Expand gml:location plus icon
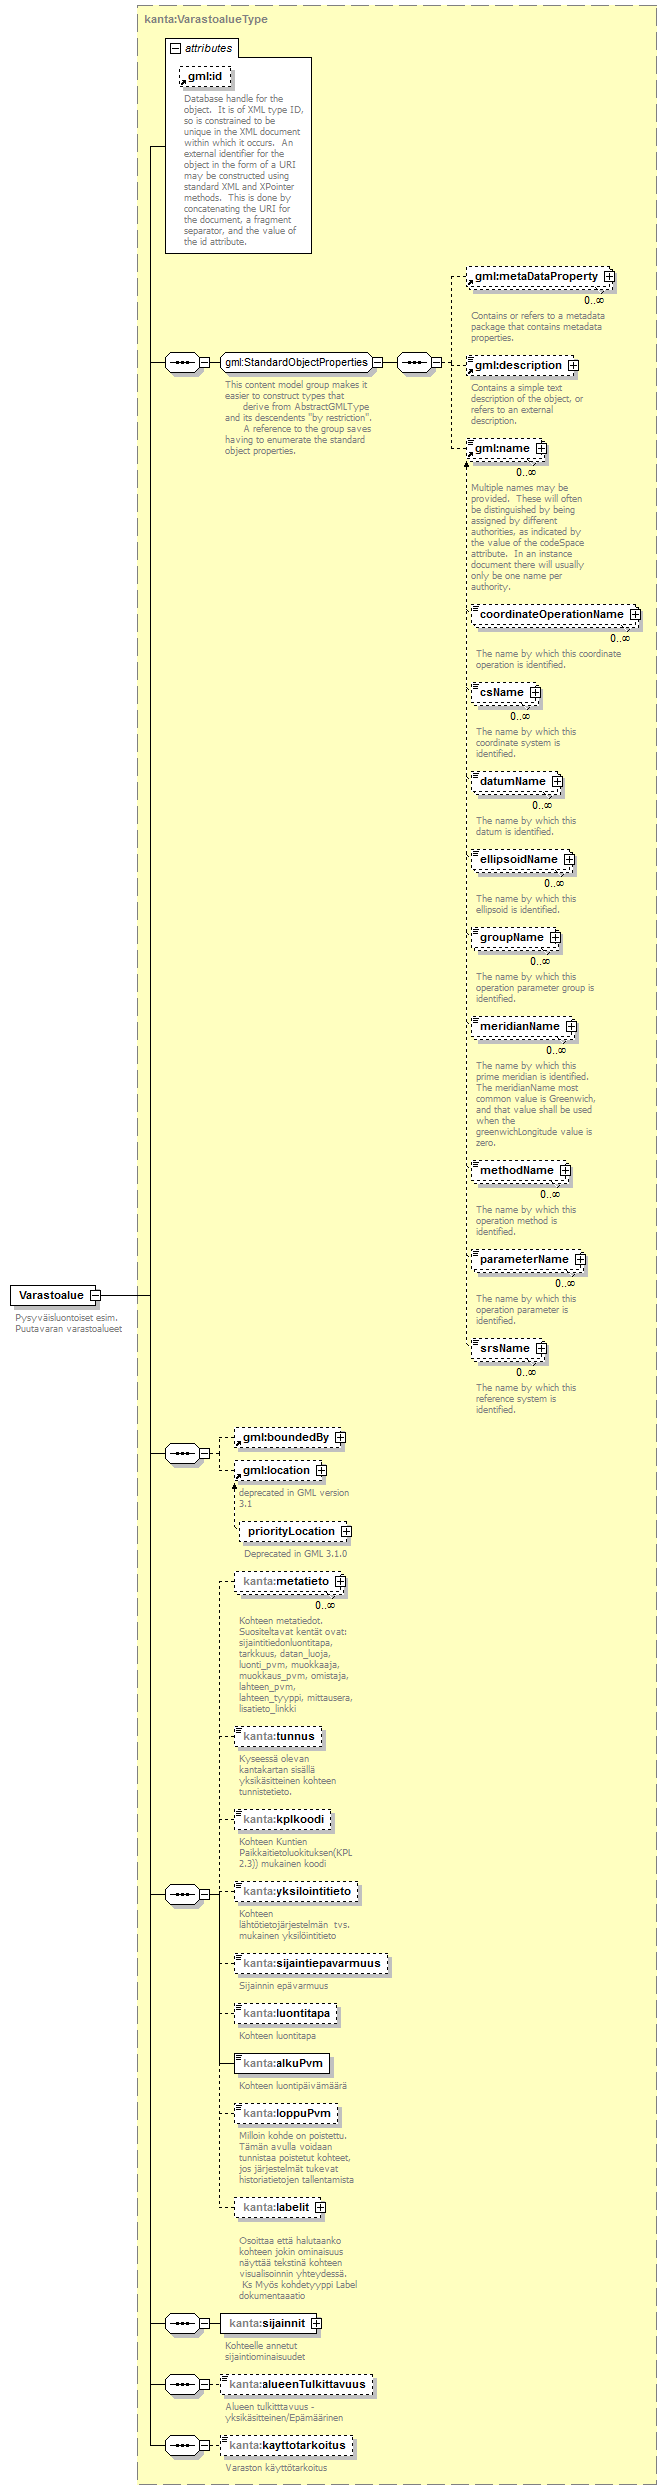The image size is (667, 2490). pyautogui.click(x=321, y=1470)
